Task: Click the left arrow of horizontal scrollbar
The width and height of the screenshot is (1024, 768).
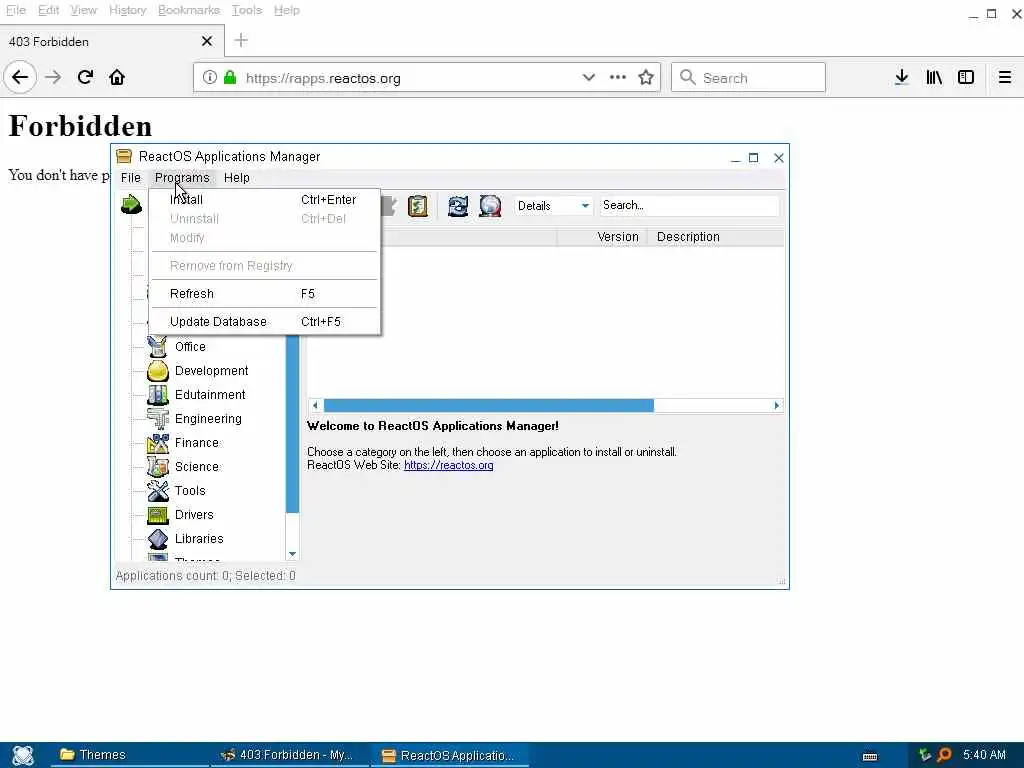Action: [x=315, y=406]
